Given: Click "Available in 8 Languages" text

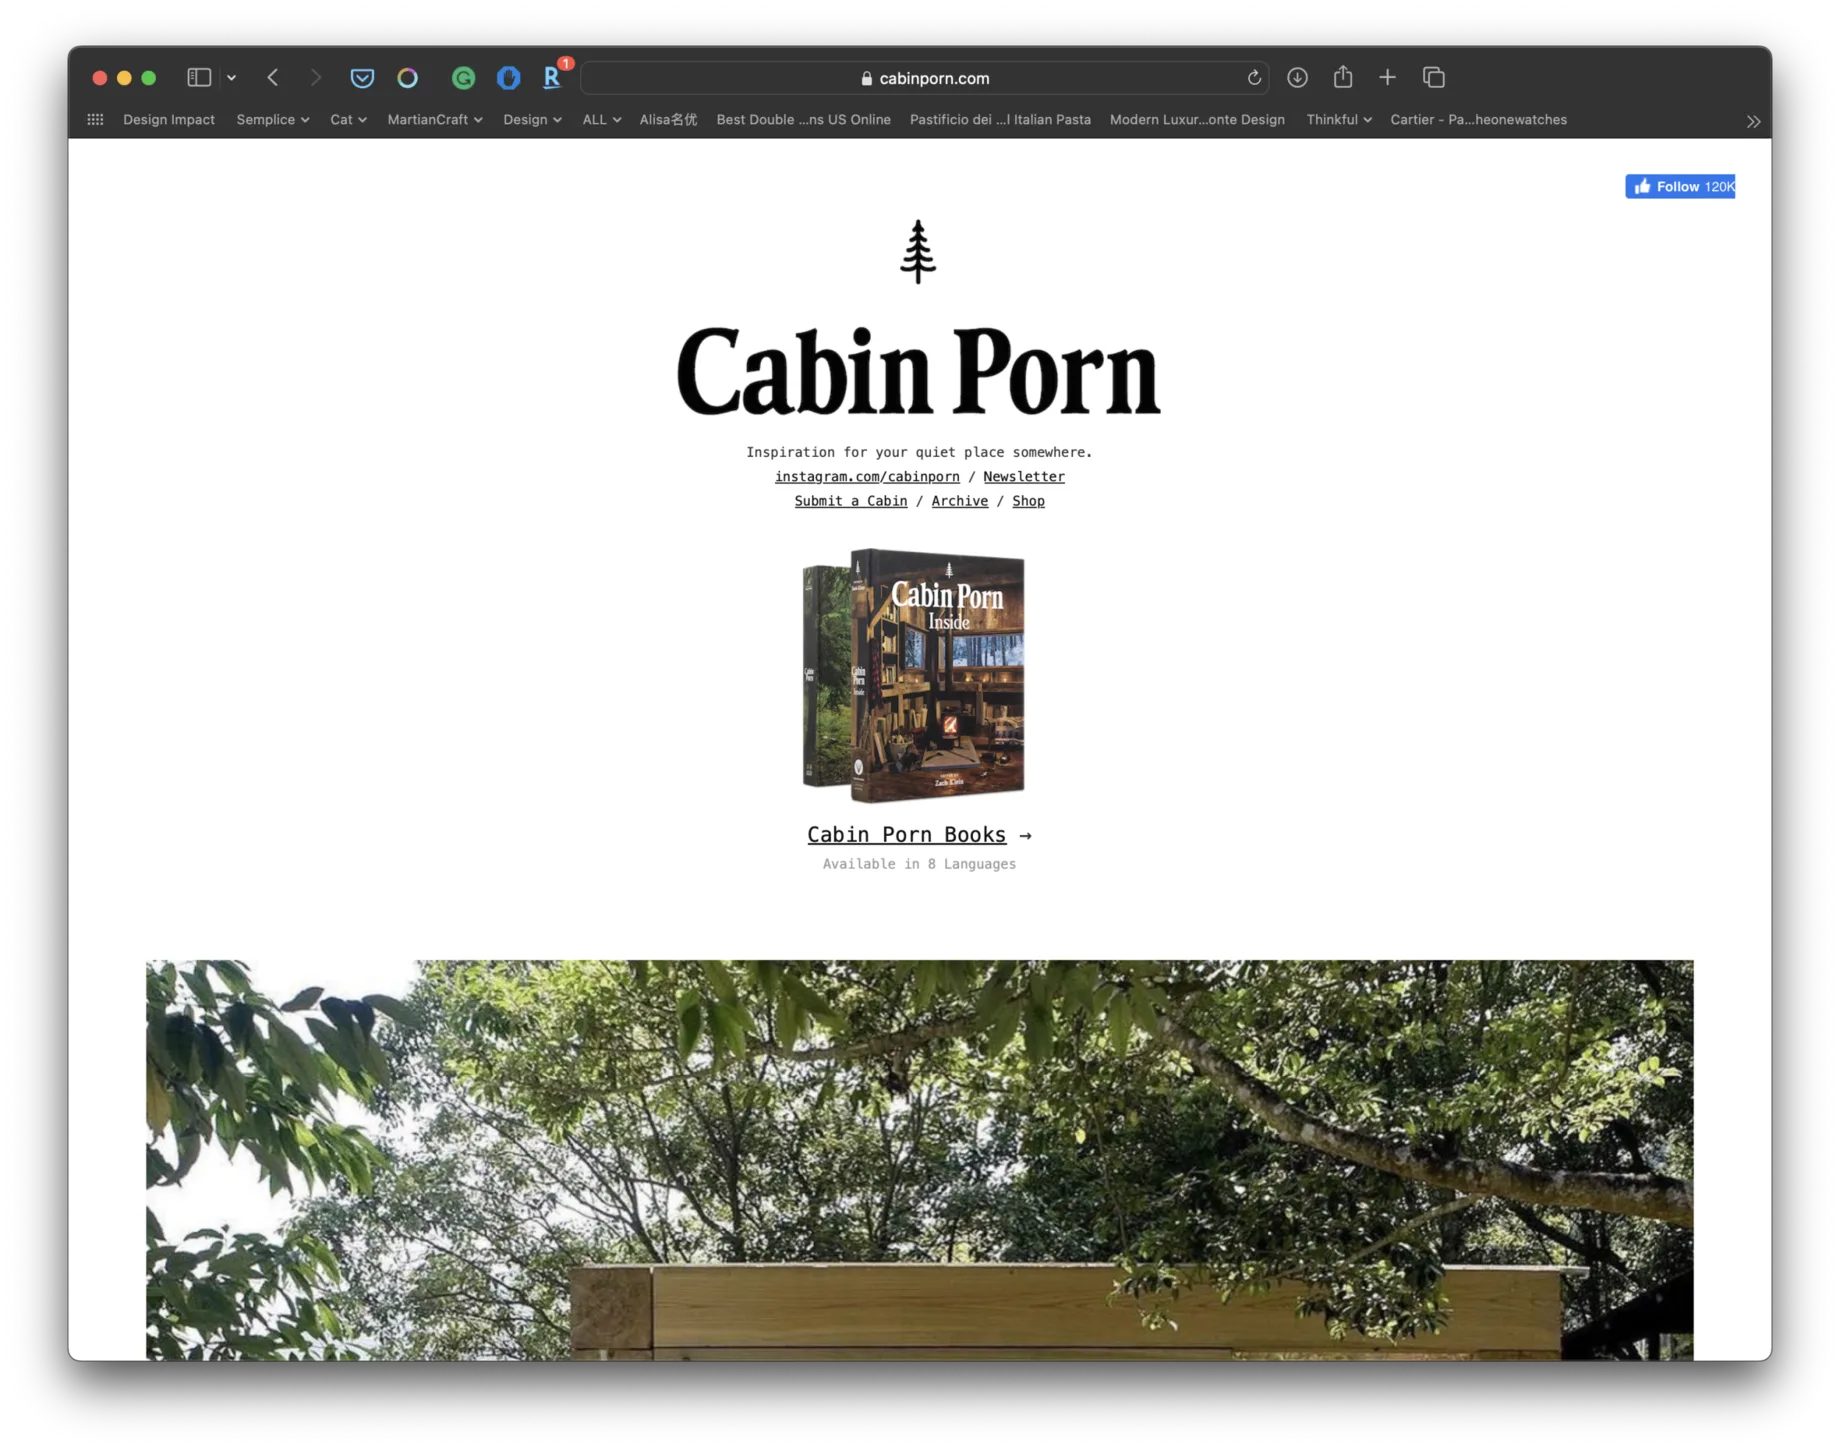Looking at the screenshot, I should coord(919,864).
